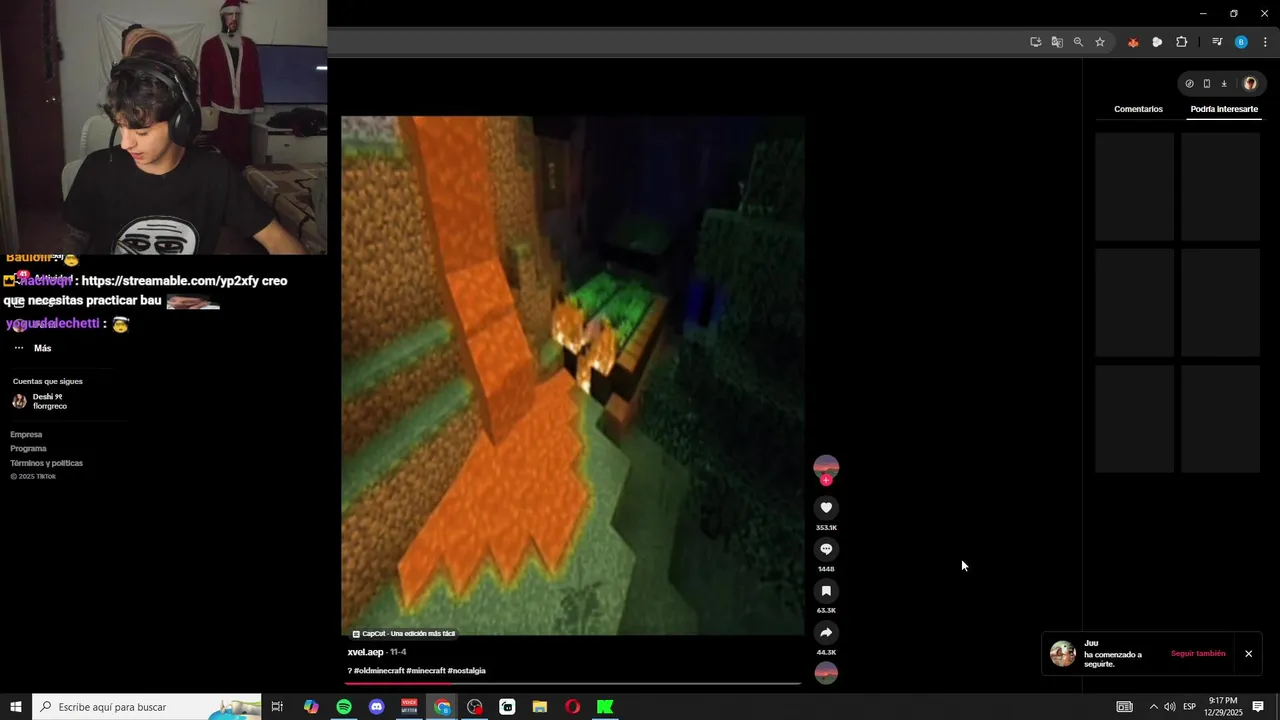Open Kick app from the taskbar
Screen dimensions: 1280x720
coord(605,707)
